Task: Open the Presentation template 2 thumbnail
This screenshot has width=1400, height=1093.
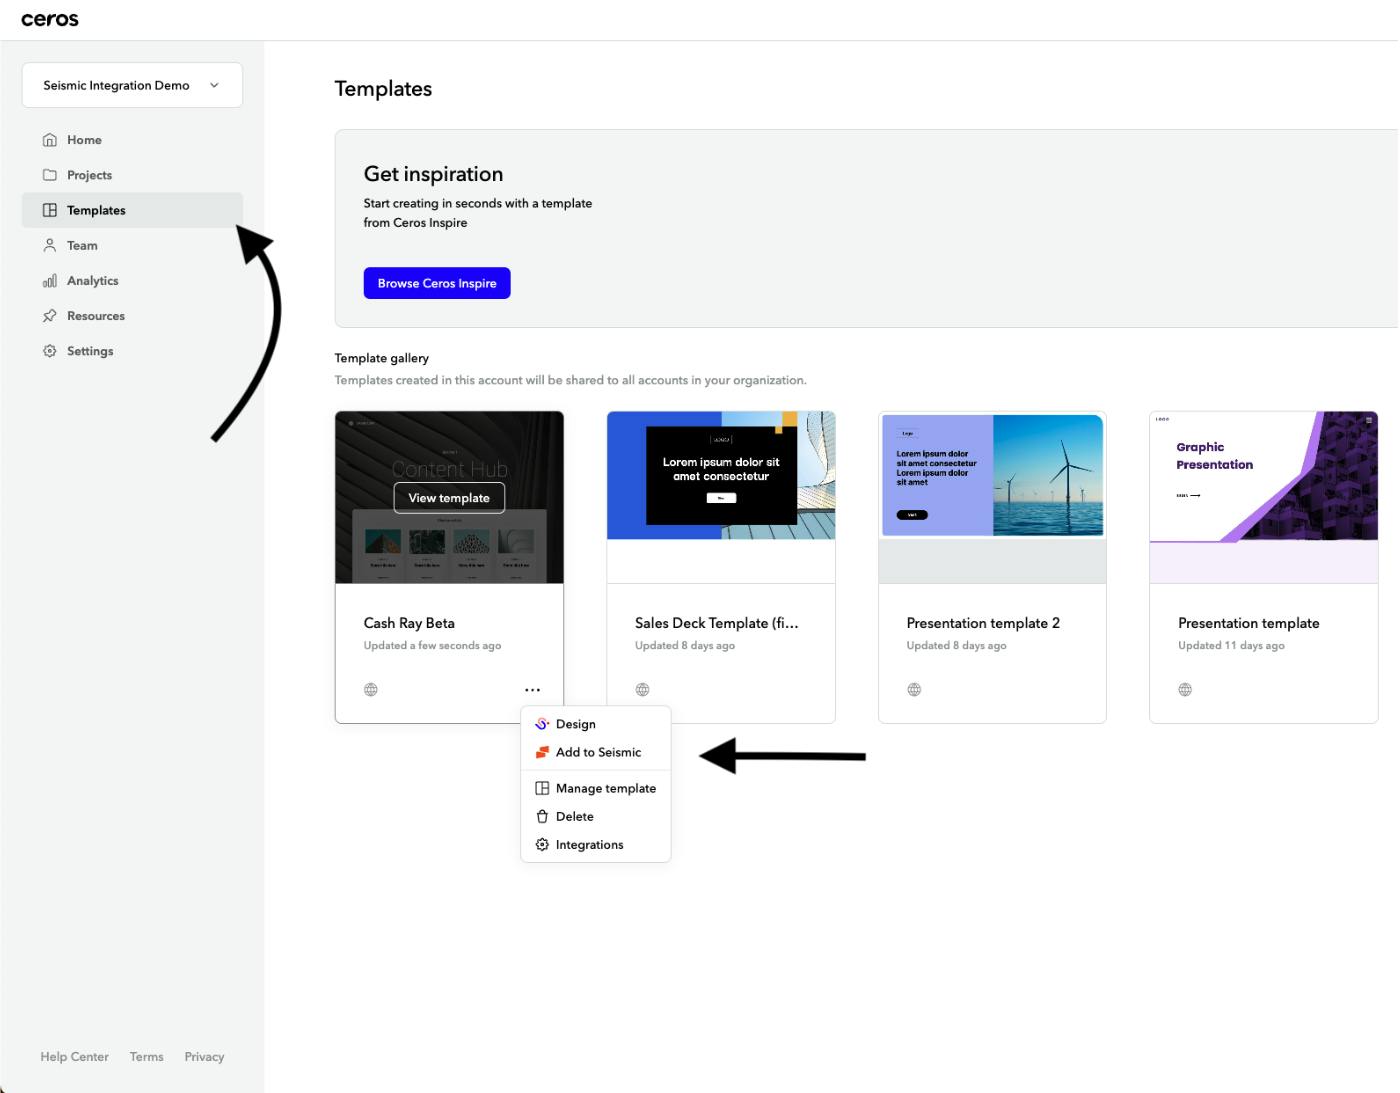Action: (x=992, y=497)
